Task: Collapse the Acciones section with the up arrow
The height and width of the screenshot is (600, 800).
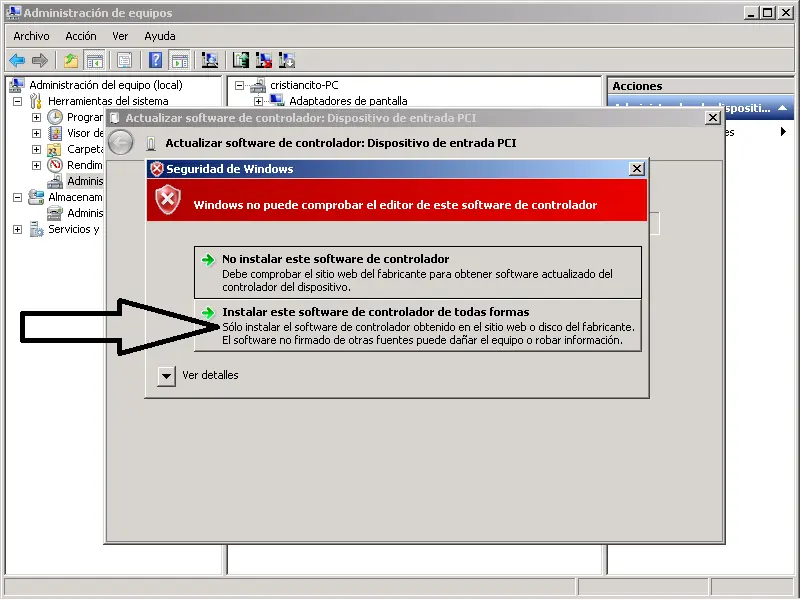Action: tap(782, 108)
